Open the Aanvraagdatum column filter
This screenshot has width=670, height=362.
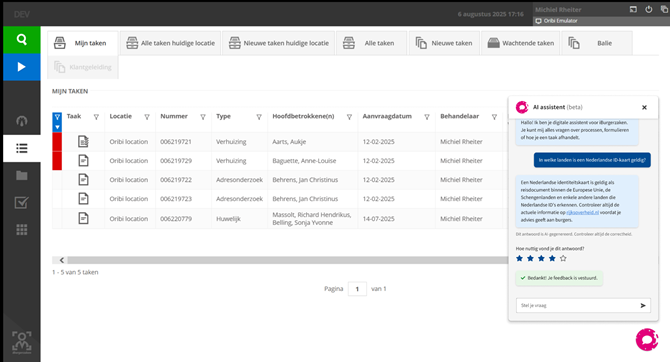pos(426,117)
